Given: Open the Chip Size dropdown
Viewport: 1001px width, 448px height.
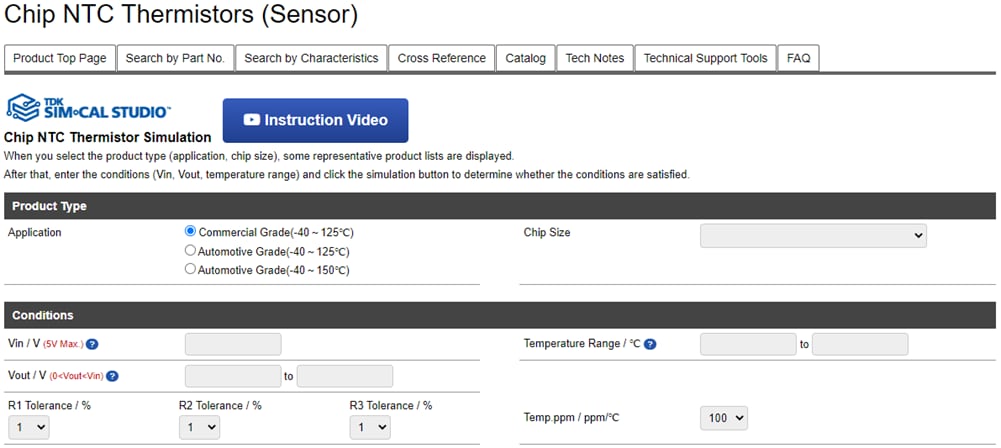Looking at the screenshot, I should [x=813, y=236].
